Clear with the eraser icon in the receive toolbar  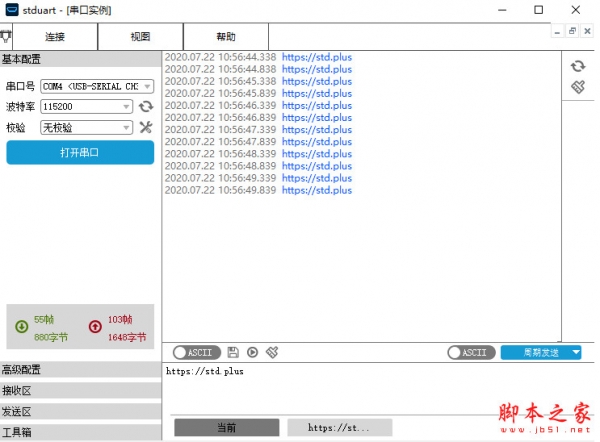tap(272, 352)
